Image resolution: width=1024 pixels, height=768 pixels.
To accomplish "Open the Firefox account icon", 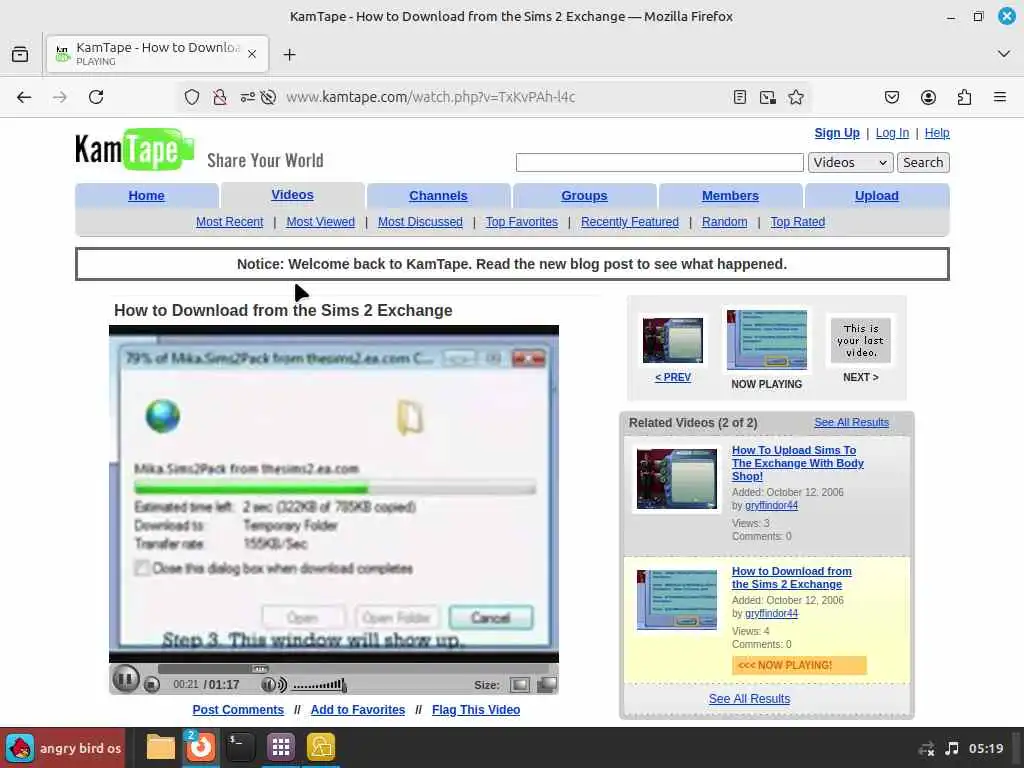I will 928,97.
